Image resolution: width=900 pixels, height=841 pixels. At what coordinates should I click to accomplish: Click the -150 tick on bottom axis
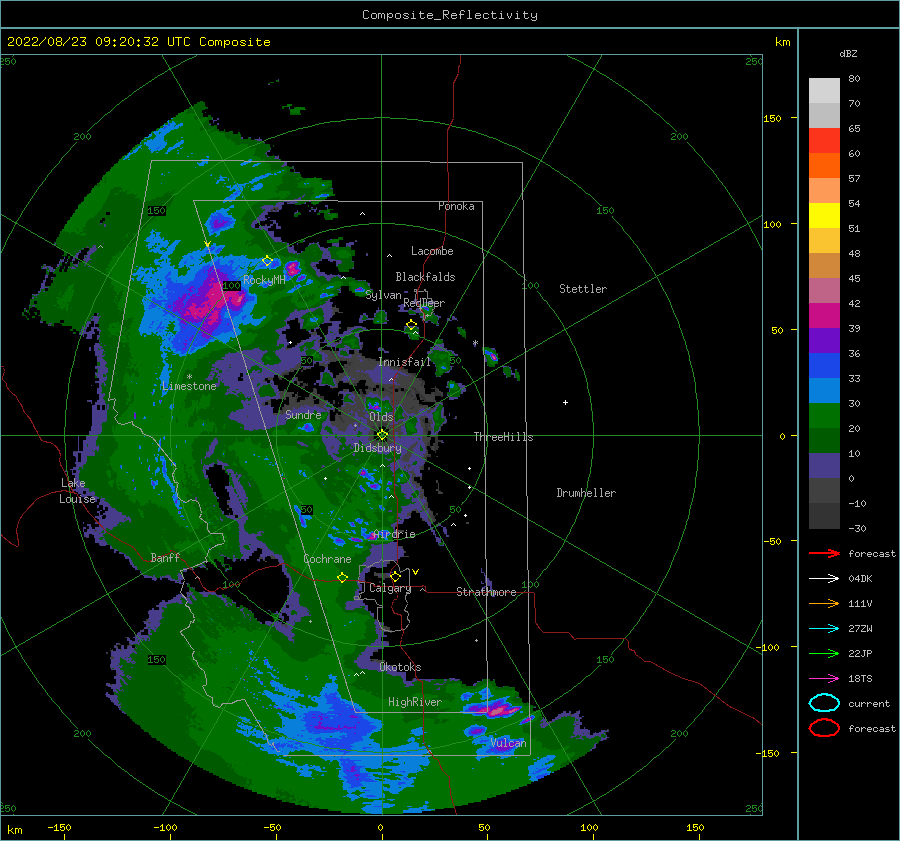click(59, 827)
